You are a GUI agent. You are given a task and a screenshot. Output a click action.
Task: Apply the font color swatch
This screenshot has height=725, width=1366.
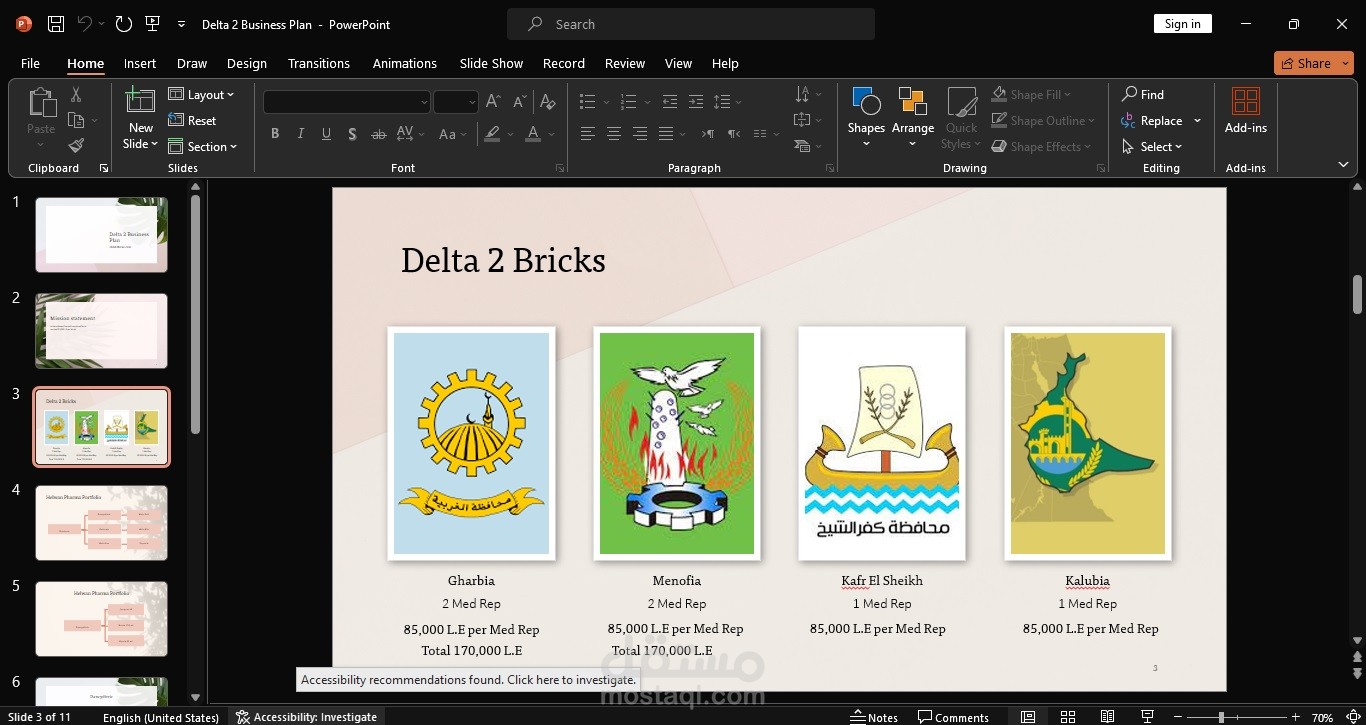point(533,134)
